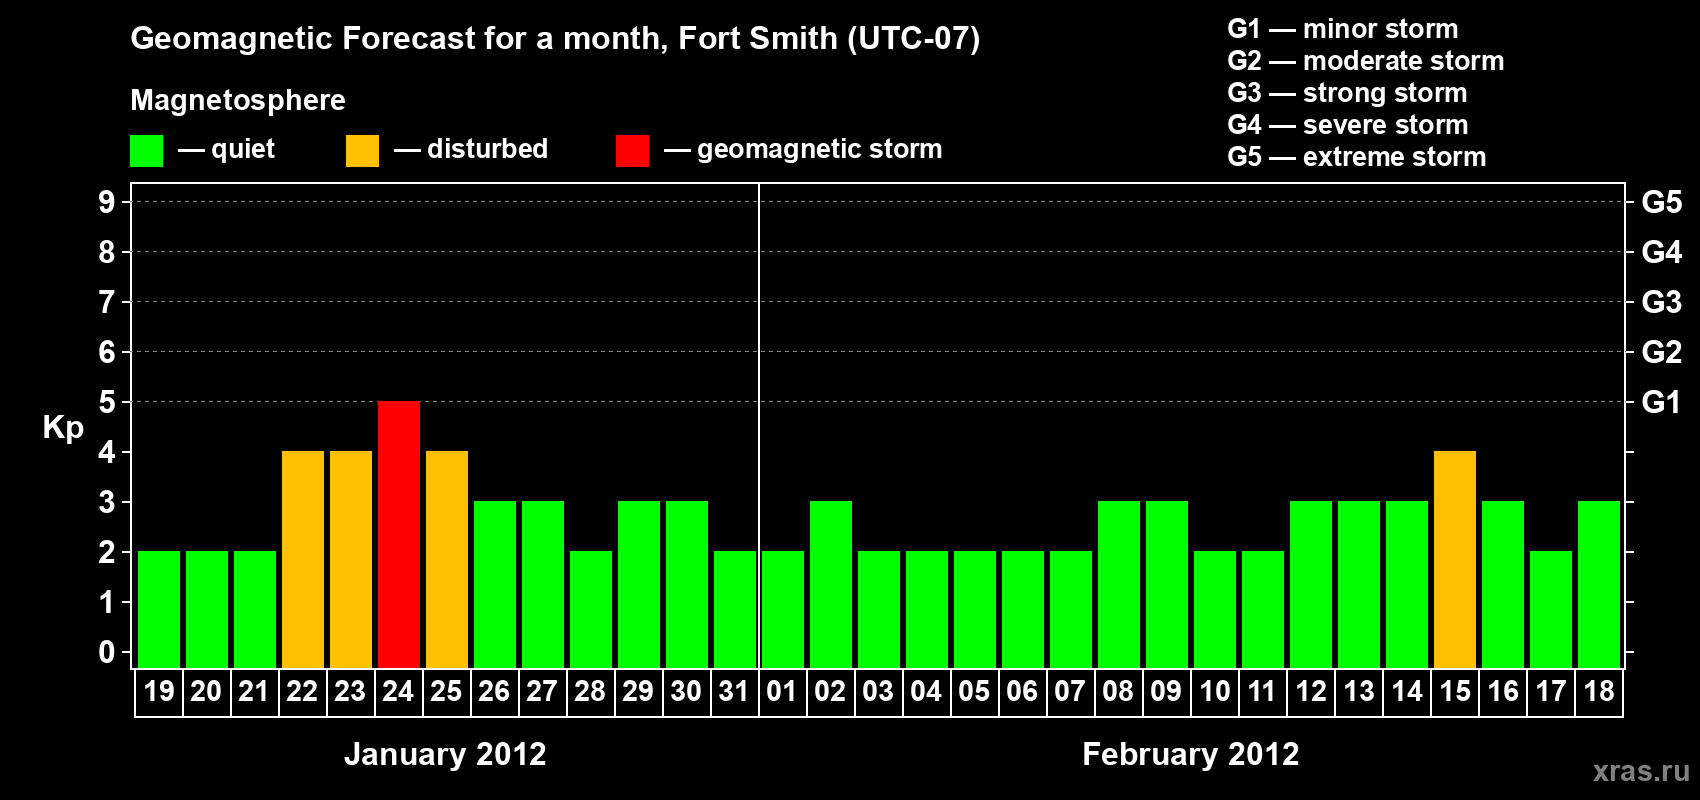Click the January 2012 month label
Screen dimensions: 1700x800
[445, 754]
